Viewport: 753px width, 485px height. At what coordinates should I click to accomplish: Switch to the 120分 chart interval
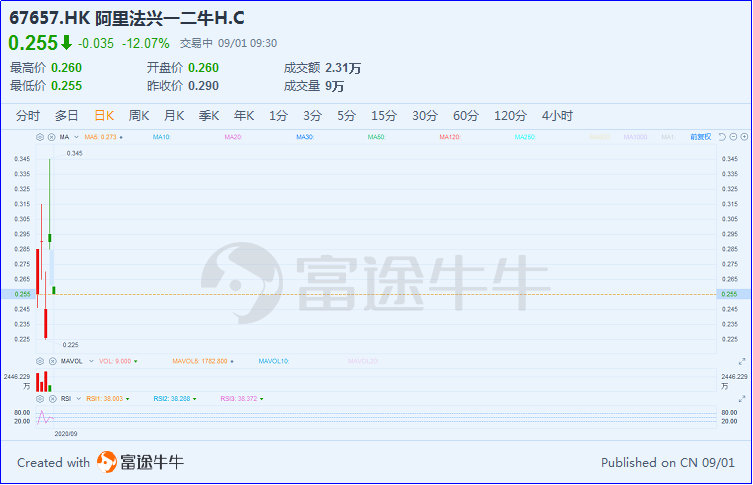510,116
